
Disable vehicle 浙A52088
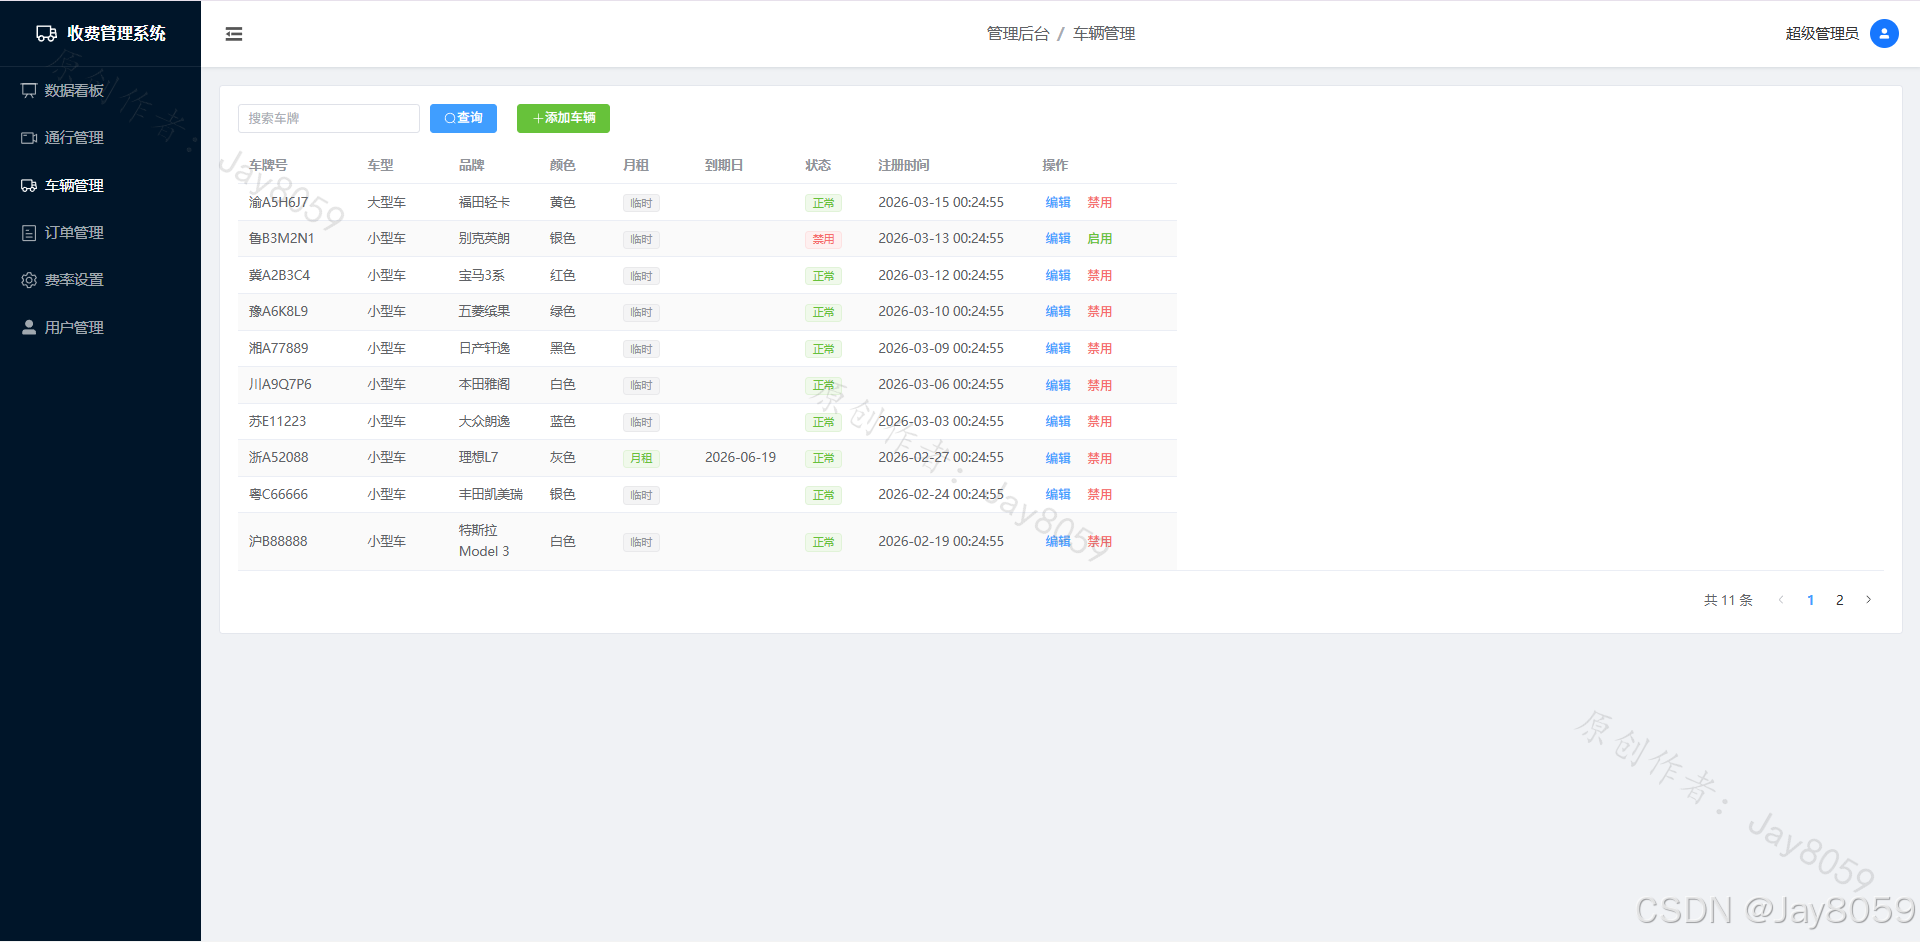click(1100, 458)
